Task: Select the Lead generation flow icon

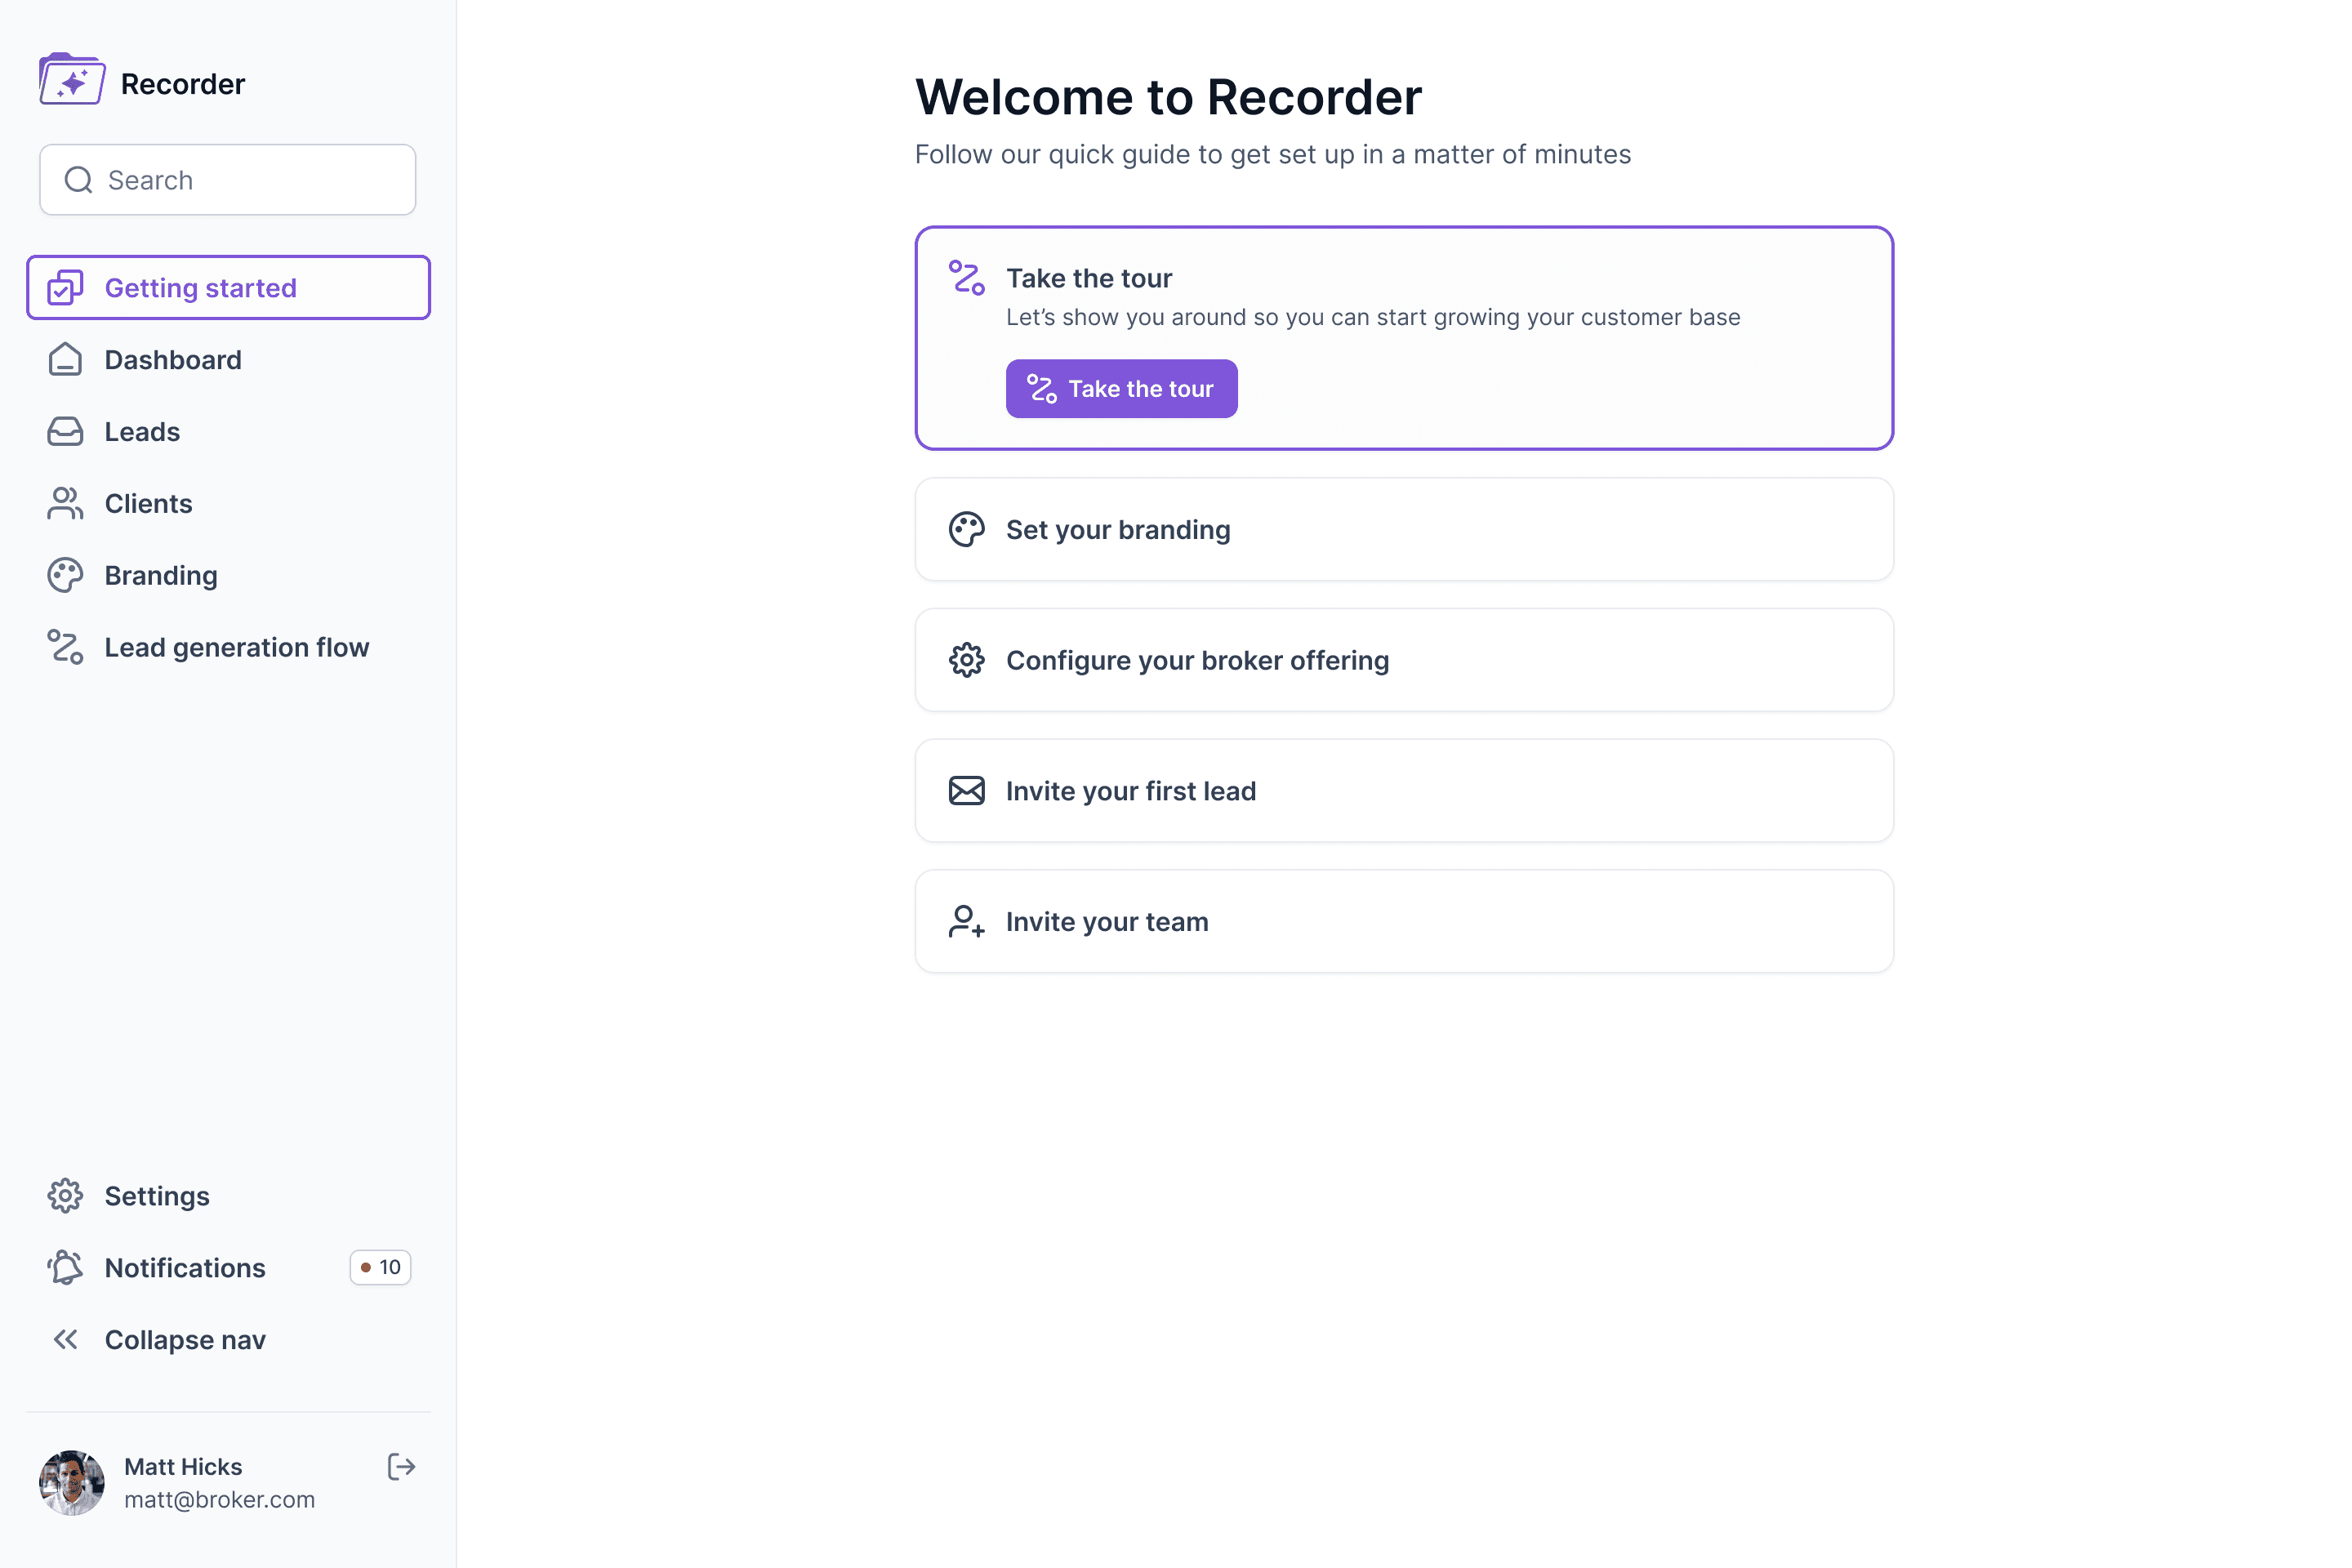Action: pyautogui.click(x=65, y=647)
